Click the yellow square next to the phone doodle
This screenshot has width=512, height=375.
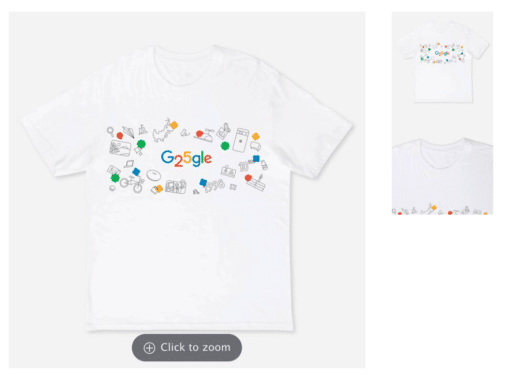coord(256,136)
